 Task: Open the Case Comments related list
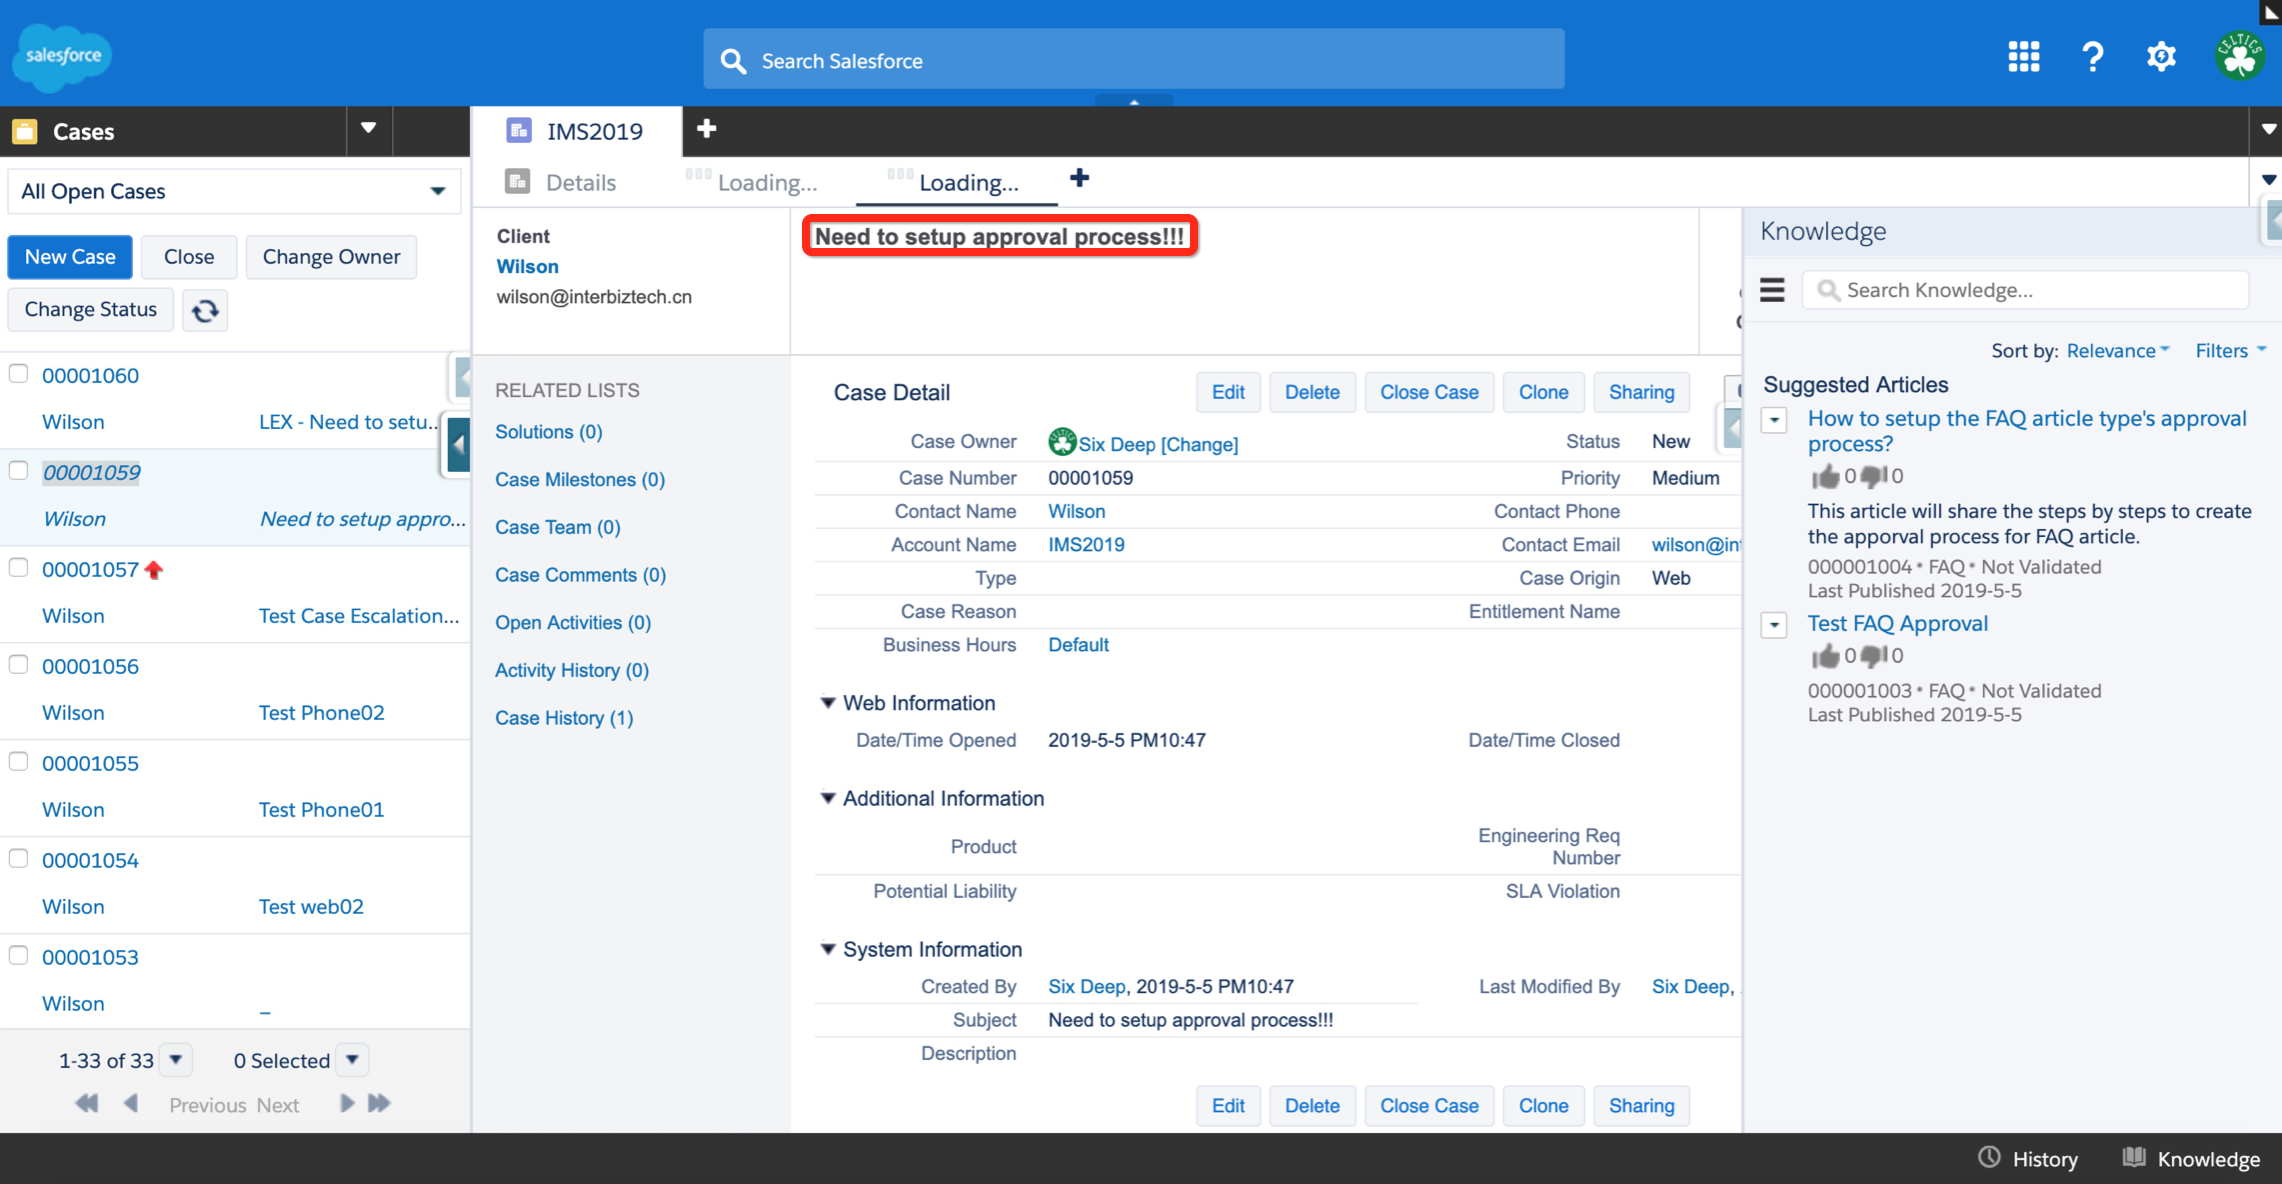tap(581, 575)
